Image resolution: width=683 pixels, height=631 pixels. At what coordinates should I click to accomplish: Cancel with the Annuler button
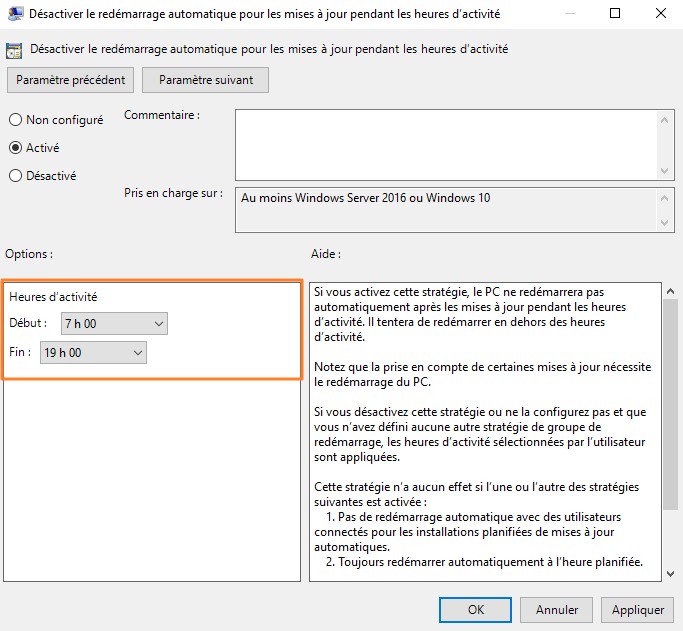coord(556,610)
